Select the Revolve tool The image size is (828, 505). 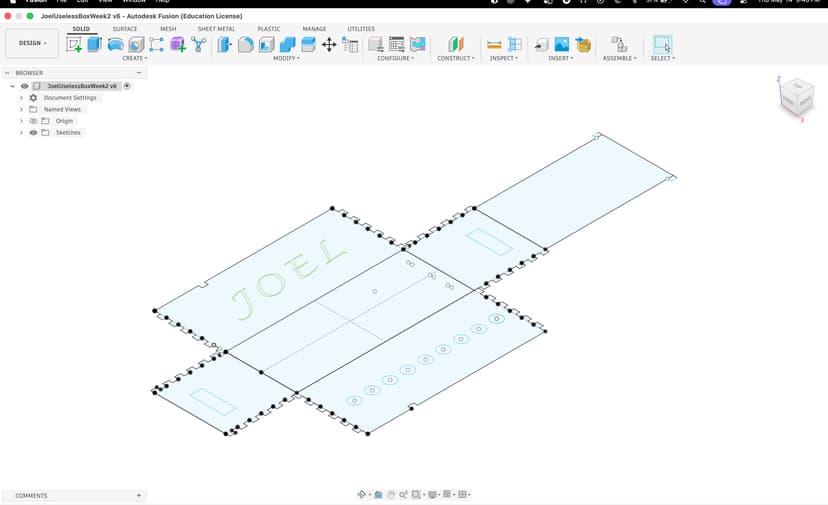115,44
